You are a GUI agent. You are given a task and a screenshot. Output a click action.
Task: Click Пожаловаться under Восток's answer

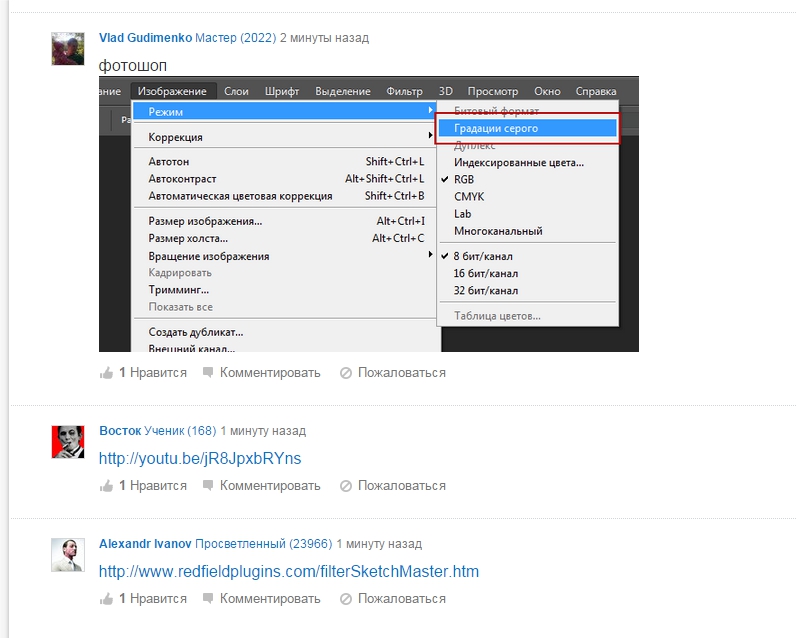click(x=402, y=486)
